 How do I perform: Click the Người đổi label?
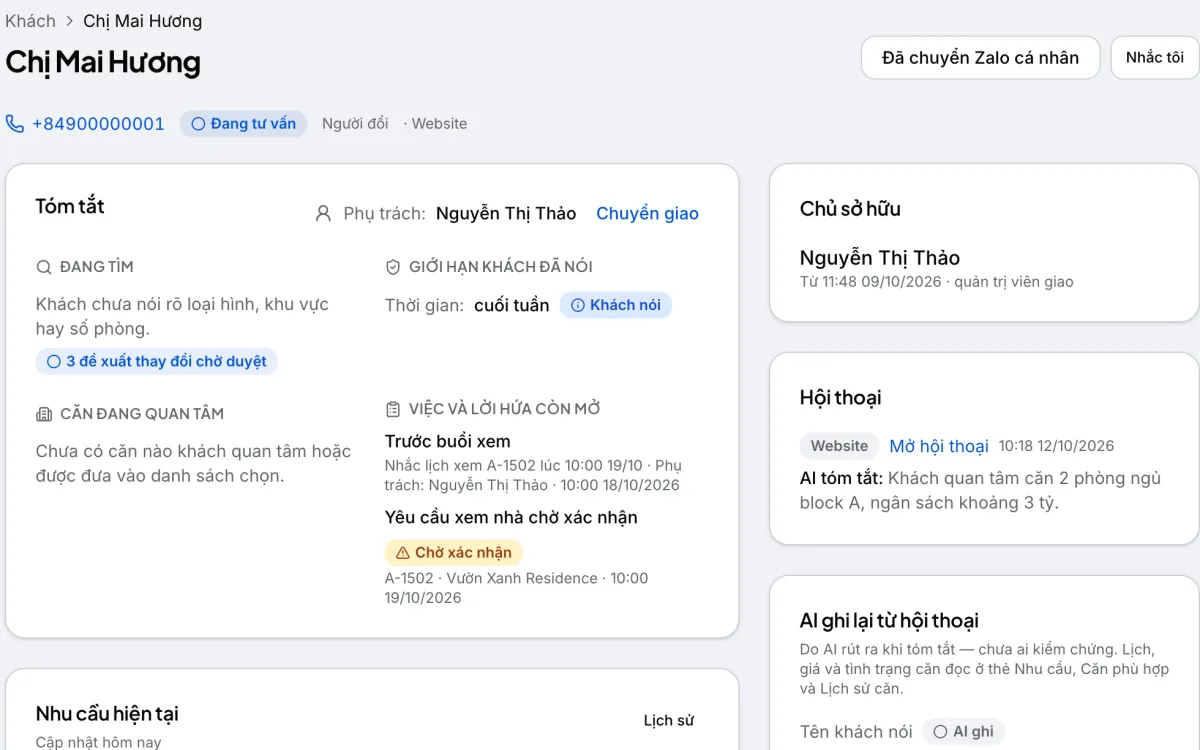click(x=355, y=124)
